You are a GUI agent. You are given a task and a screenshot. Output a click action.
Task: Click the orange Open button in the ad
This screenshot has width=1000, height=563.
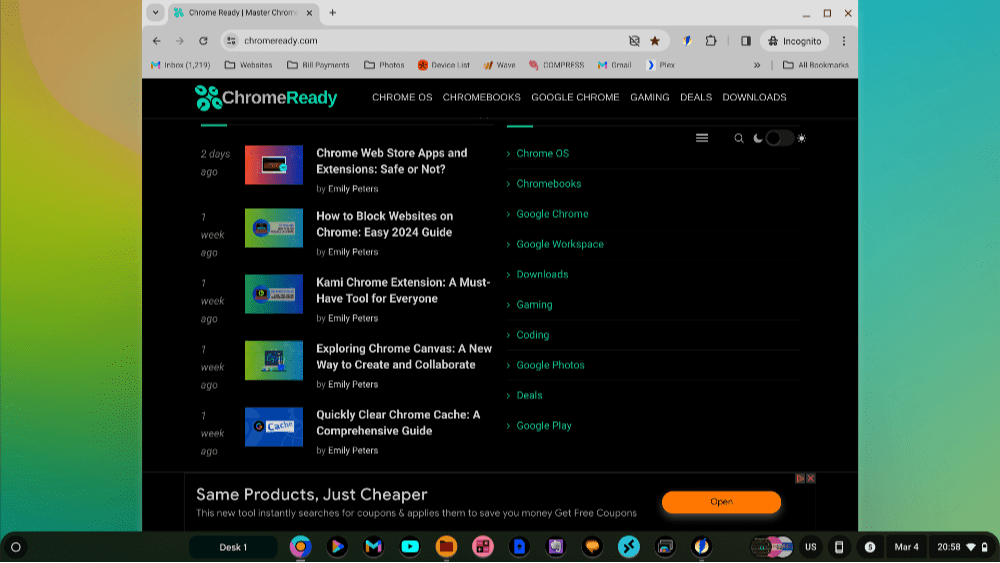click(x=721, y=502)
